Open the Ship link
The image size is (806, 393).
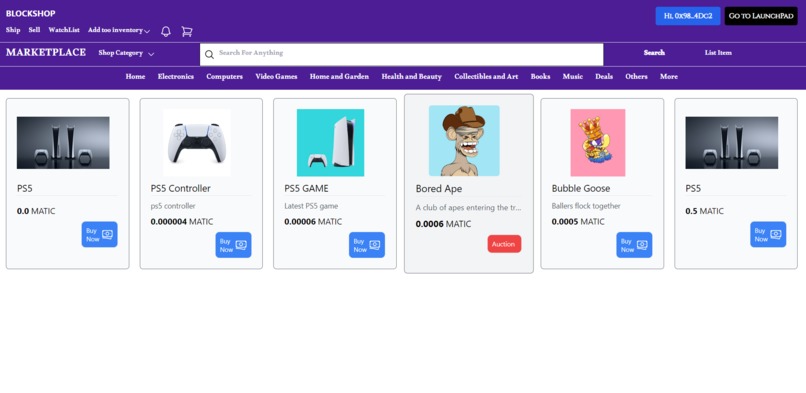pyautogui.click(x=13, y=30)
